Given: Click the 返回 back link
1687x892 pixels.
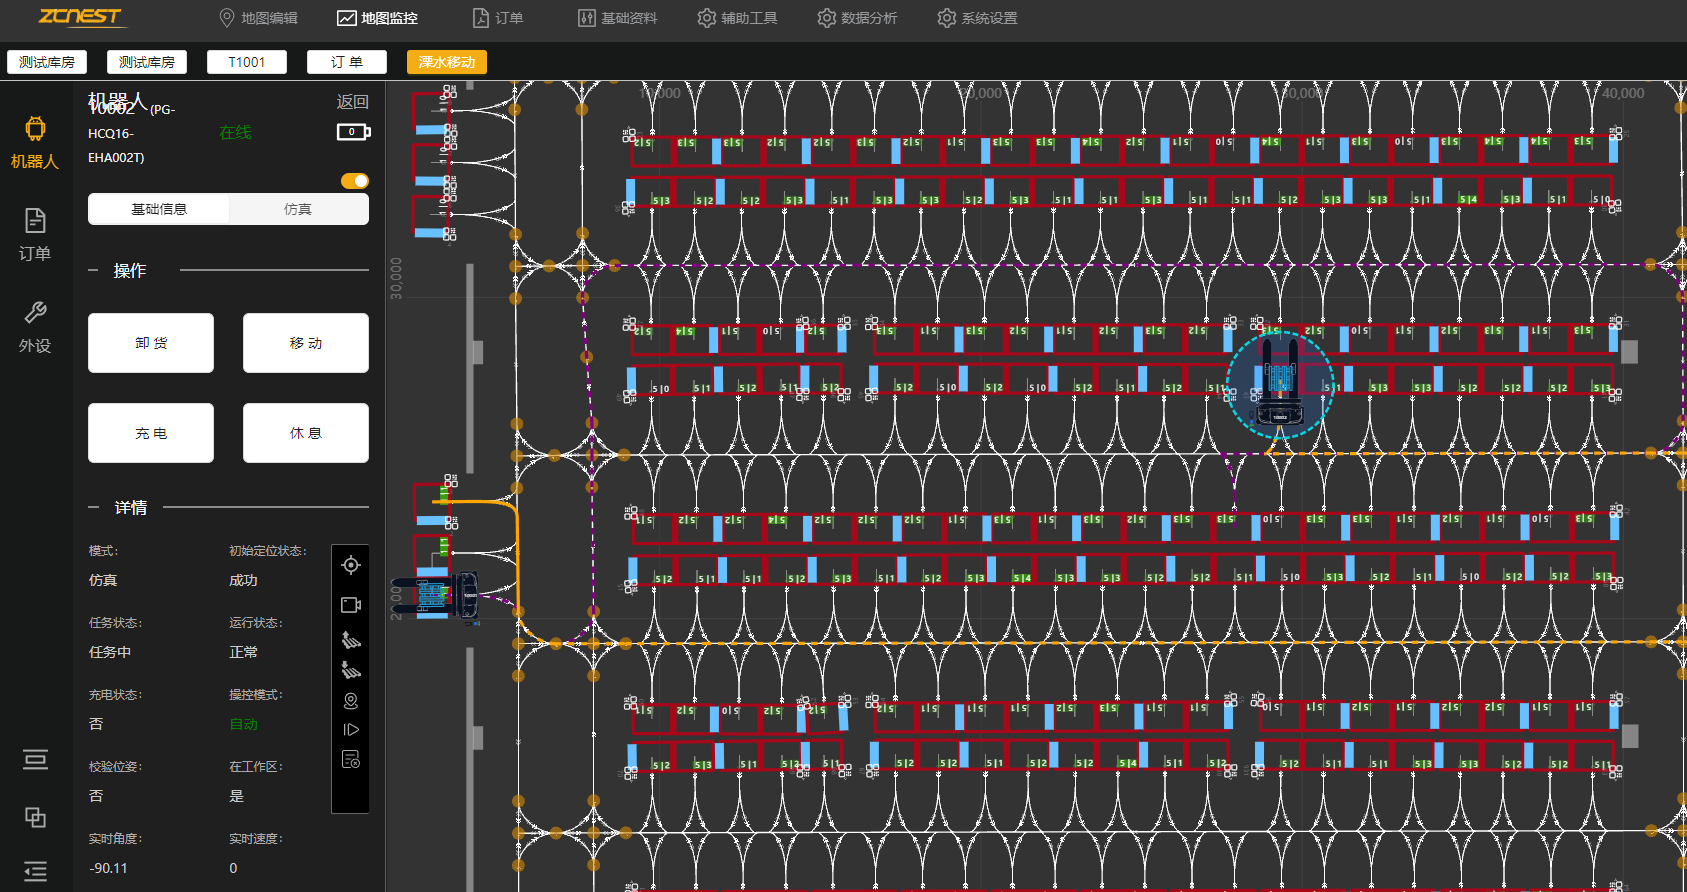Looking at the screenshot, I should pos(353,102).
